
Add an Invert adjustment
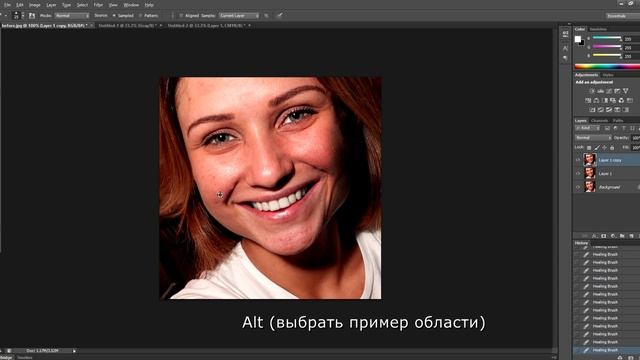tap(592, 110)
